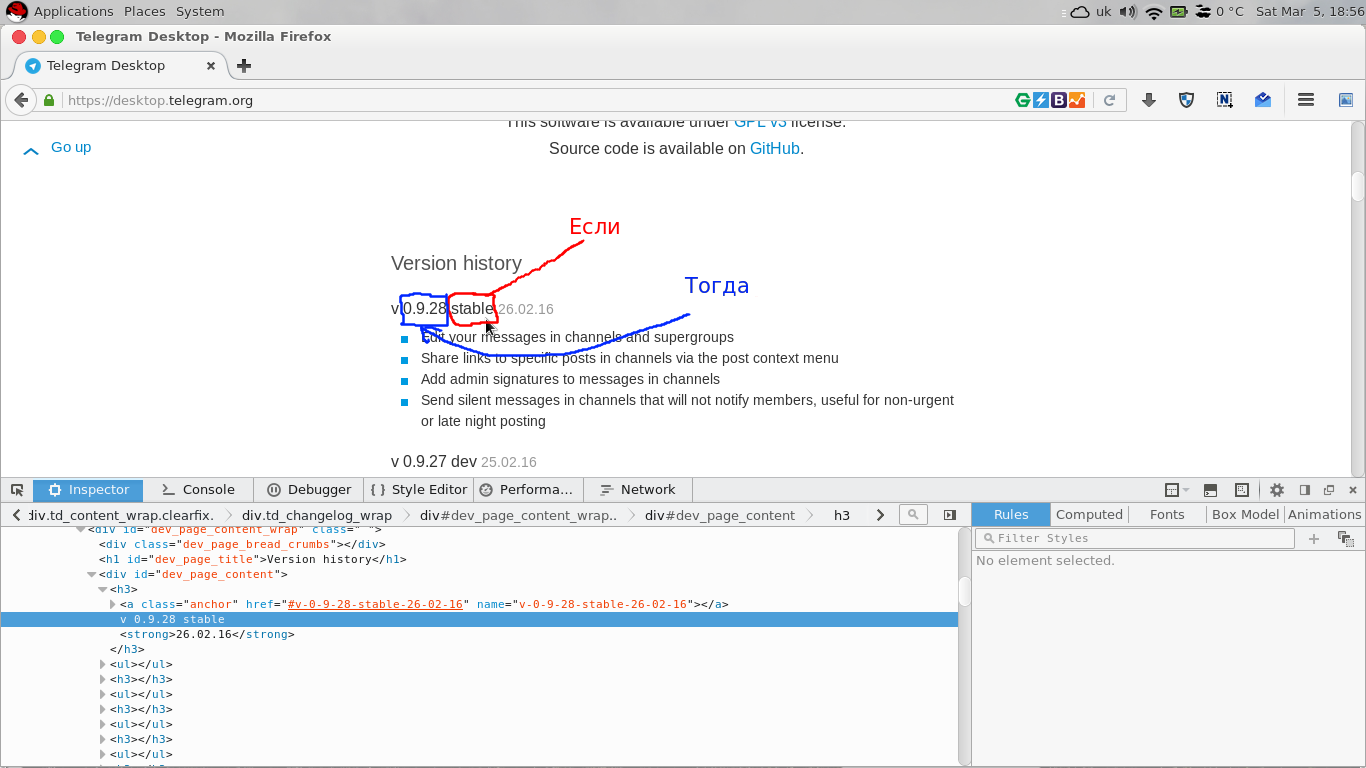Image resolution: width=1366 pixels, height=768 pixels.
Task: Click the green padlock site identity icon
Action: (48, 100)
